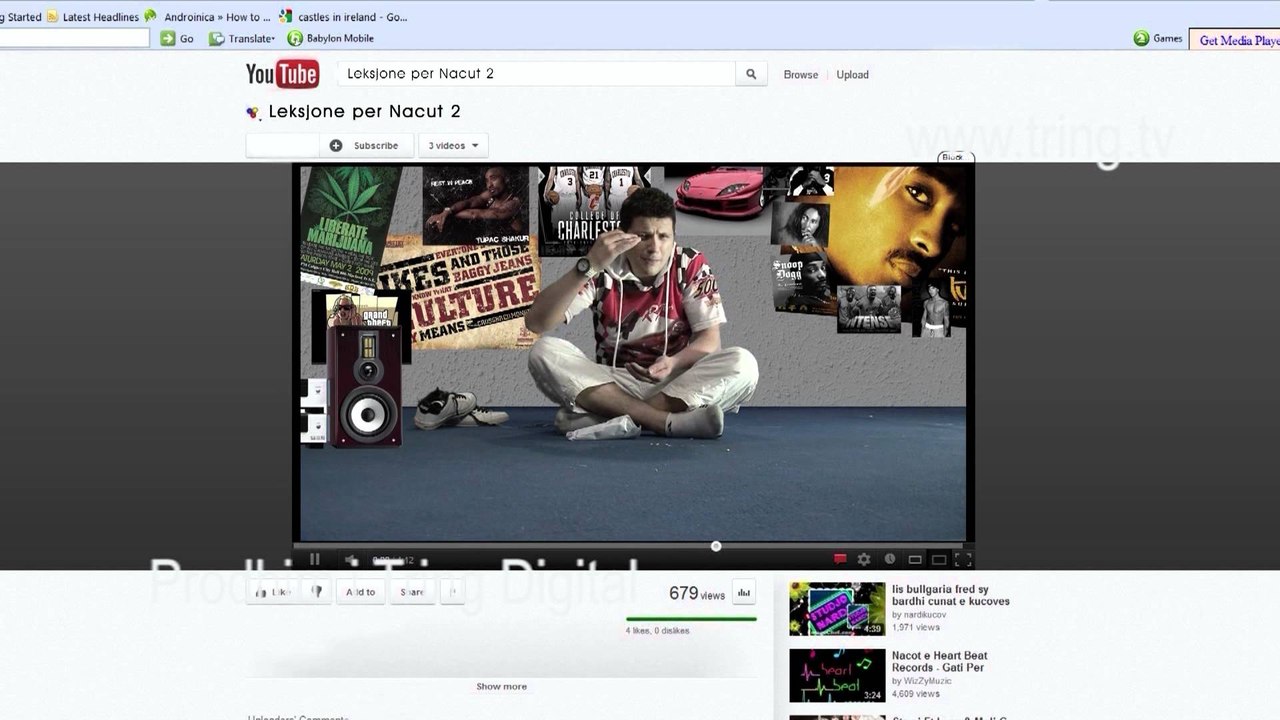Click the search magnifier button
Viewport: 1280px width, 720px height.
pyautogui.click(x=751, y=74)
